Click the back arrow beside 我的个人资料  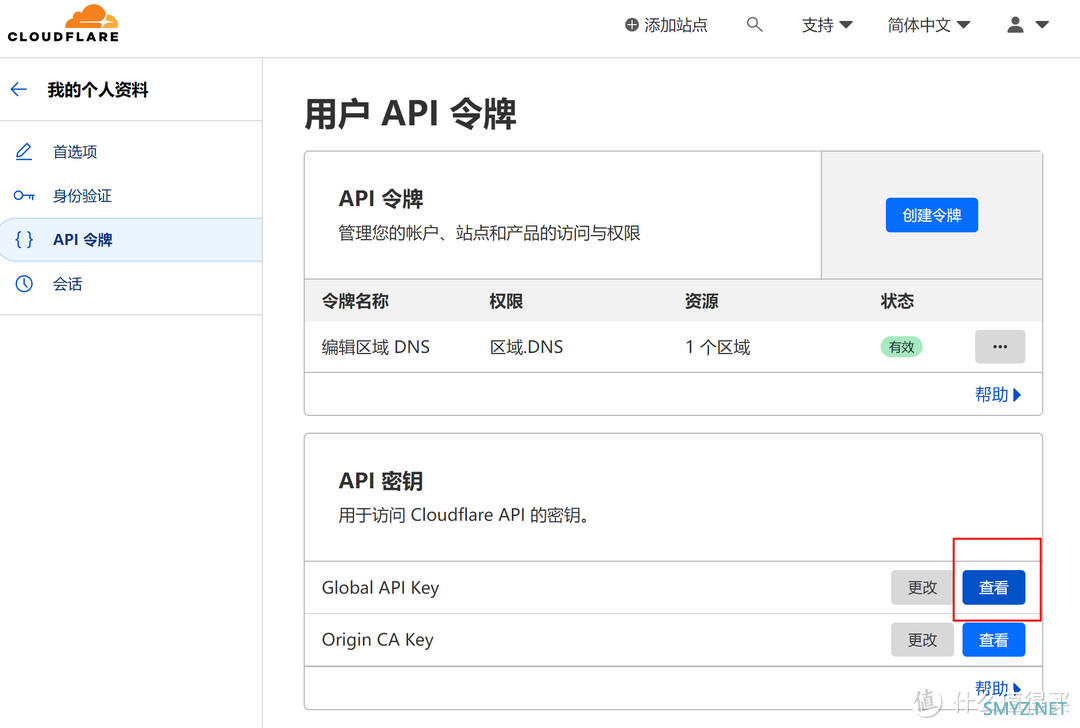pos(19,90)
